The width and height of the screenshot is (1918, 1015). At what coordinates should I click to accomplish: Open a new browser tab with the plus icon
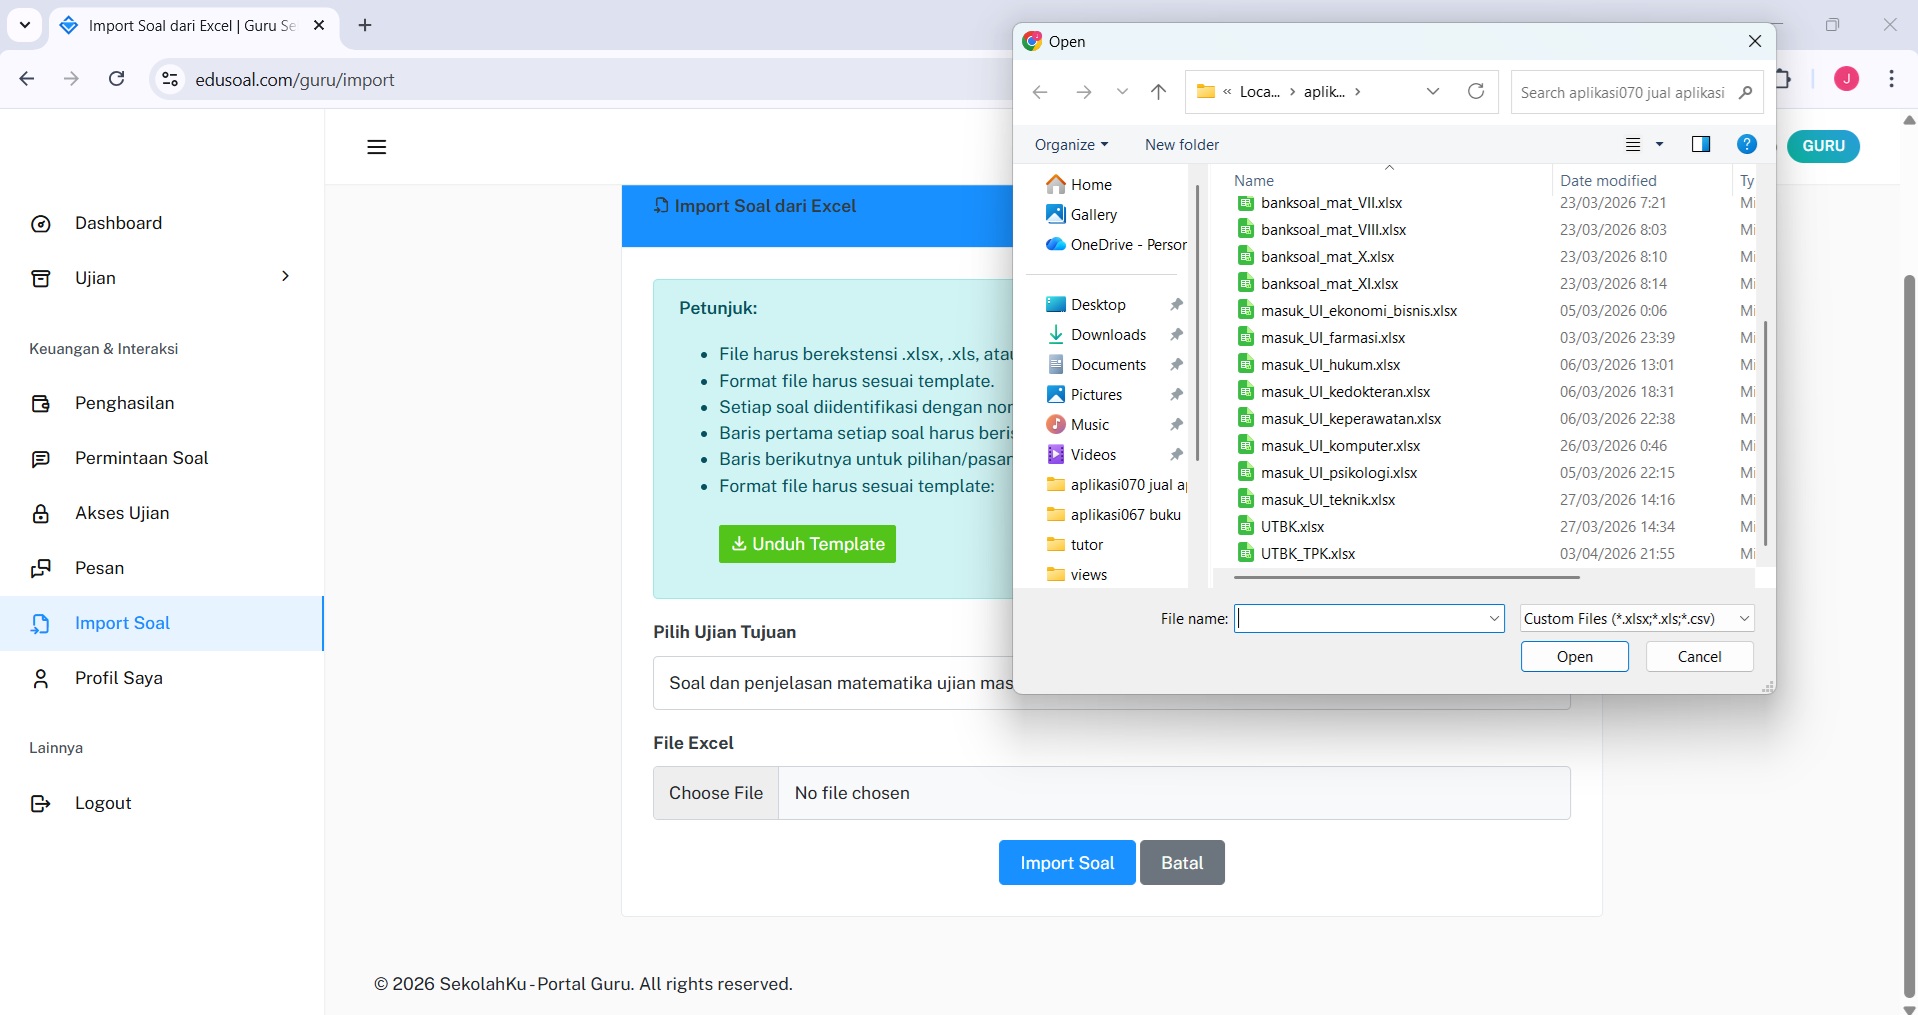point(365,26)
